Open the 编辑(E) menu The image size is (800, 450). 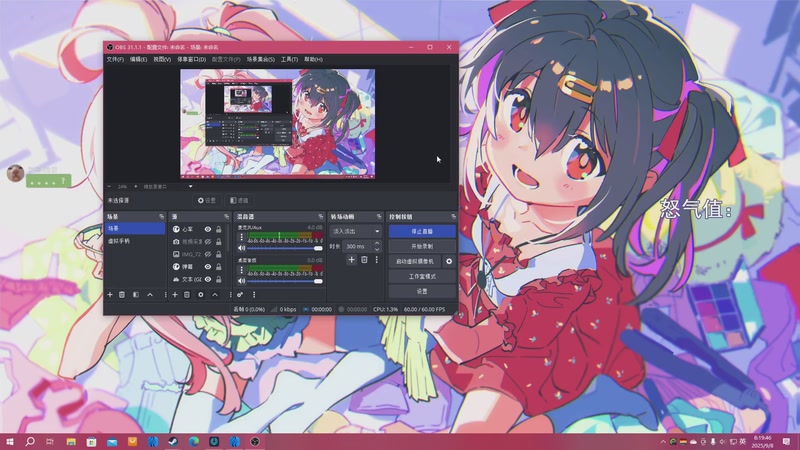pos(138,60)
